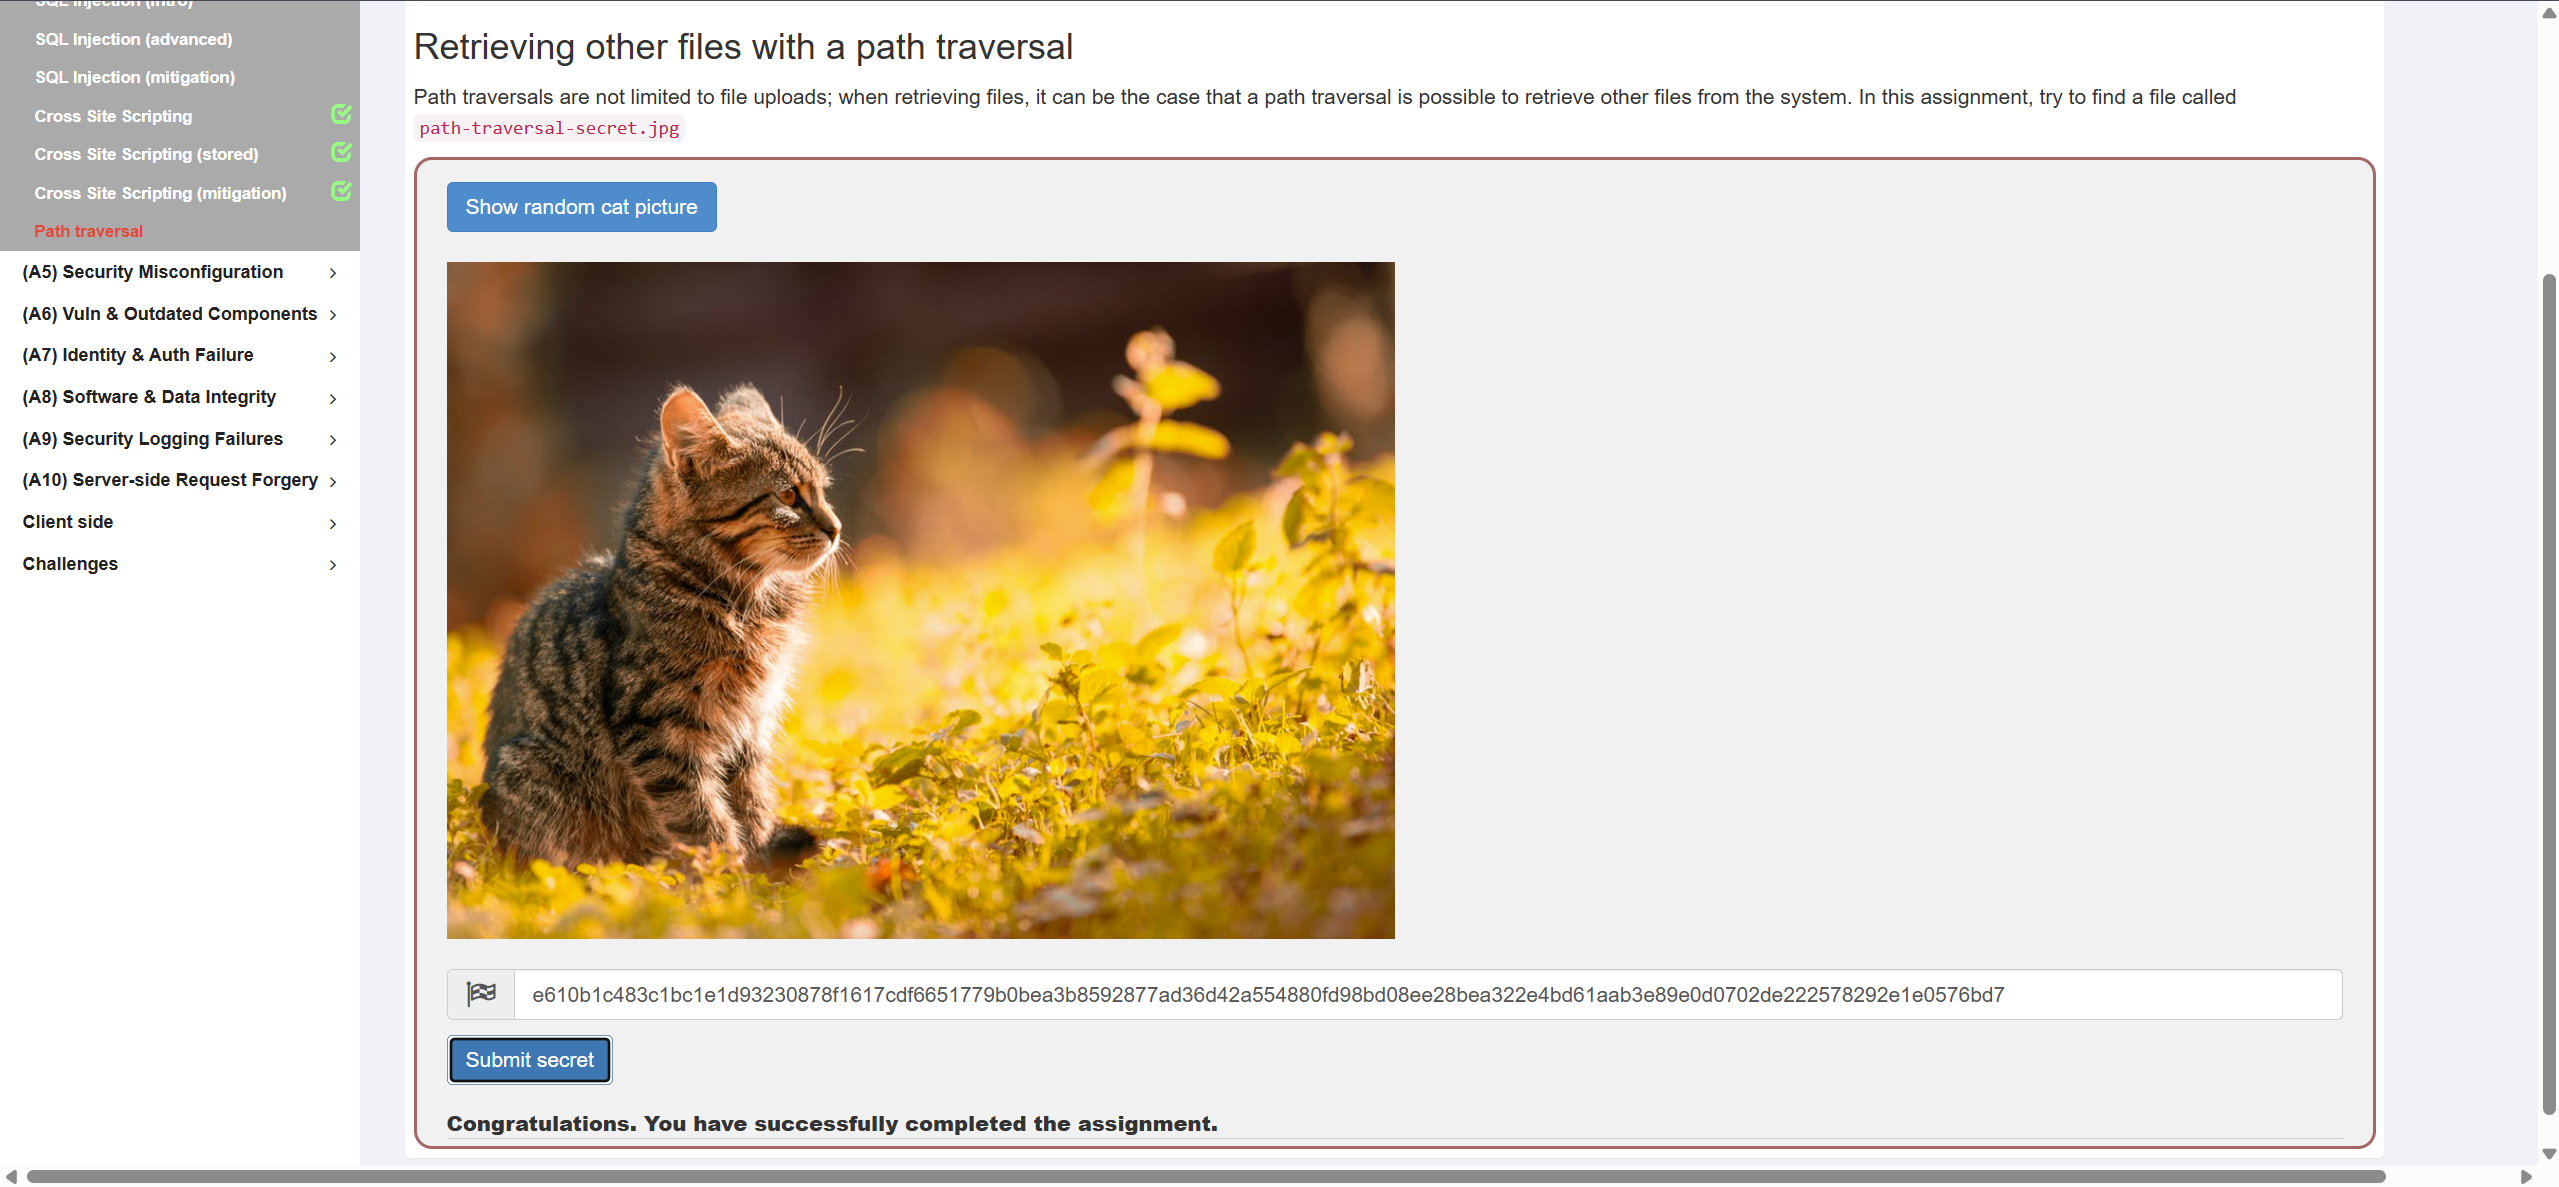Viewport: 2559px width, 1187px height.
Task: Open SQL Injection (mitigation) lesson
Action: pyautogui.click(x=135, y=77)
